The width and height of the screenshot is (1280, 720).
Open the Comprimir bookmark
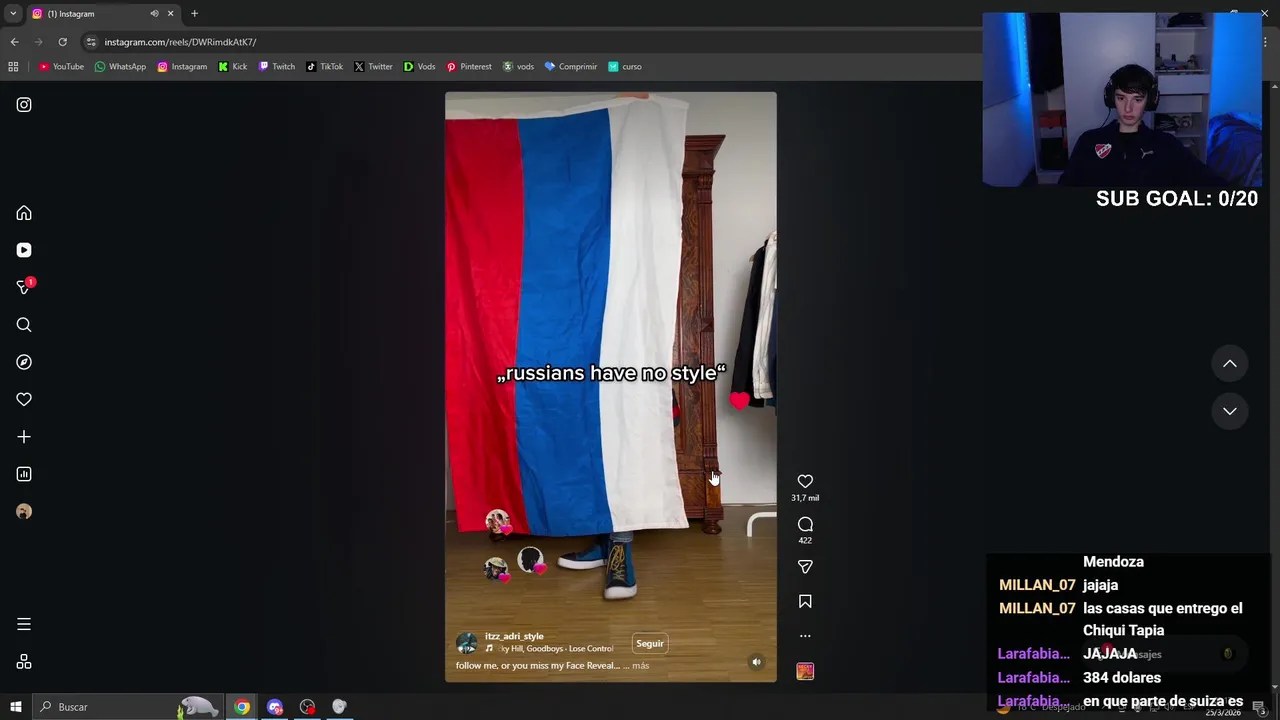[571, 67]
